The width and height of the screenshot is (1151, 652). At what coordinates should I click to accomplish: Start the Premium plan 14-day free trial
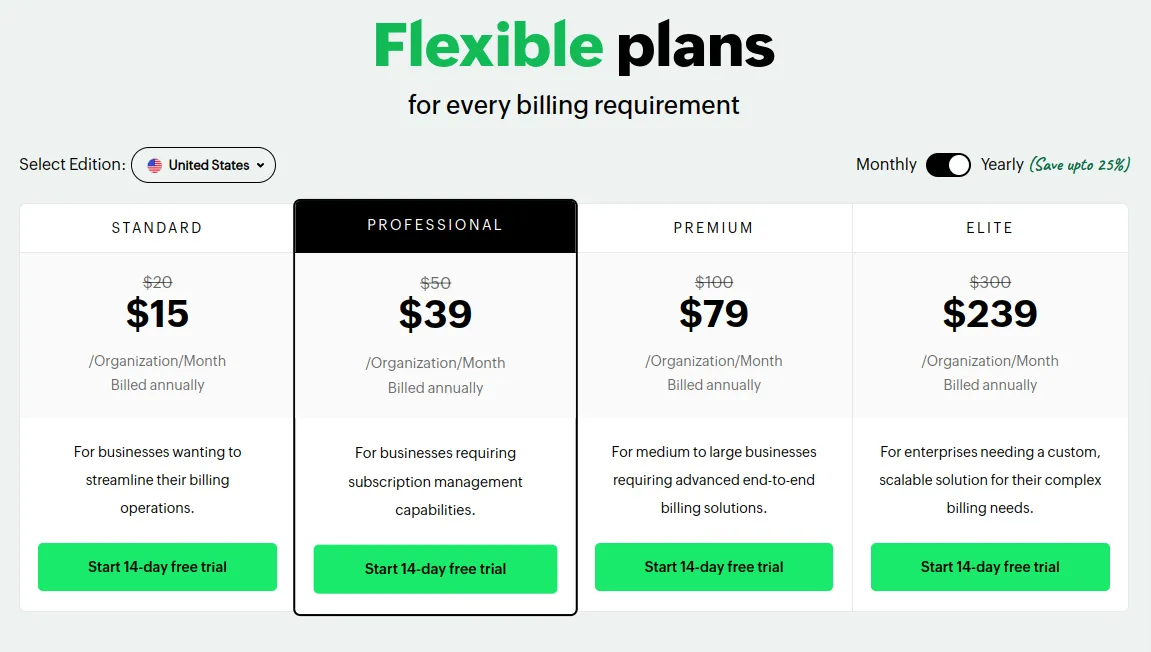coord(714,567)
